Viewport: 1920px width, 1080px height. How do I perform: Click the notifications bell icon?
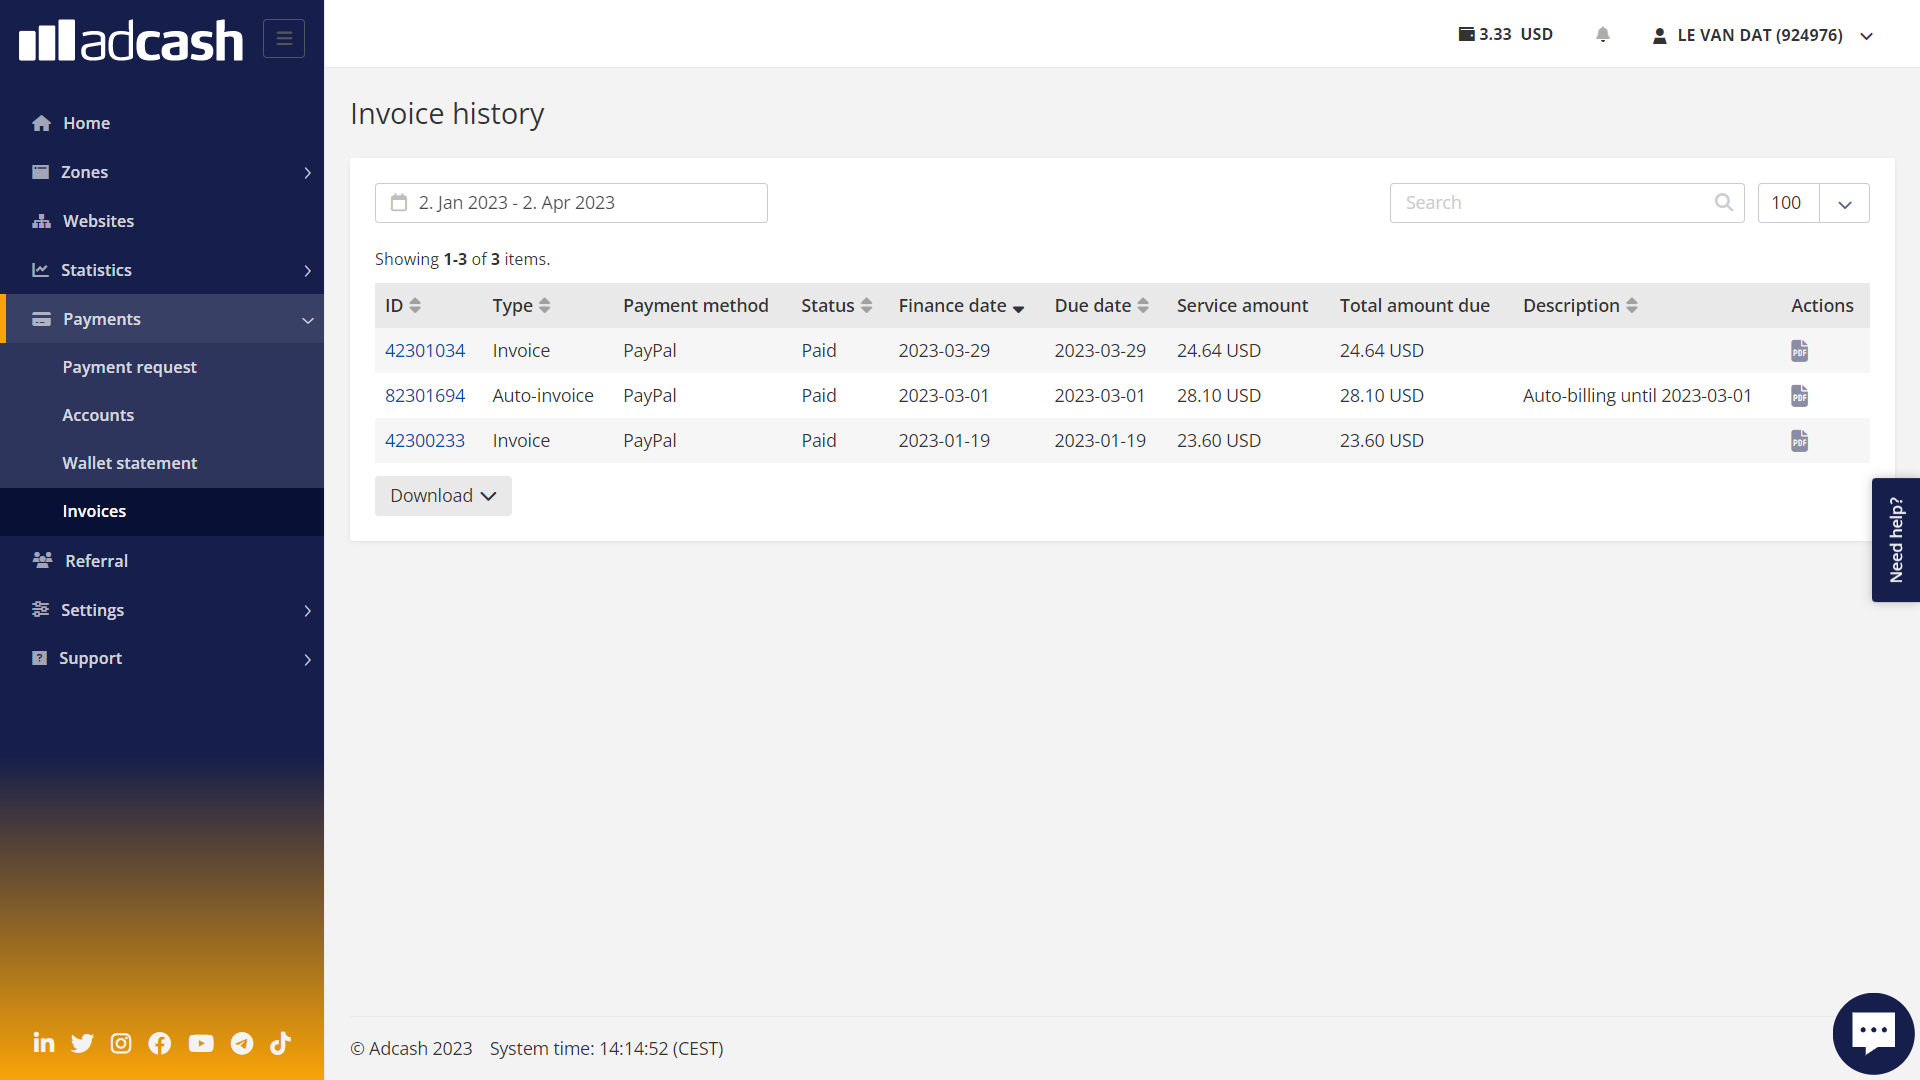[1603, 35]
